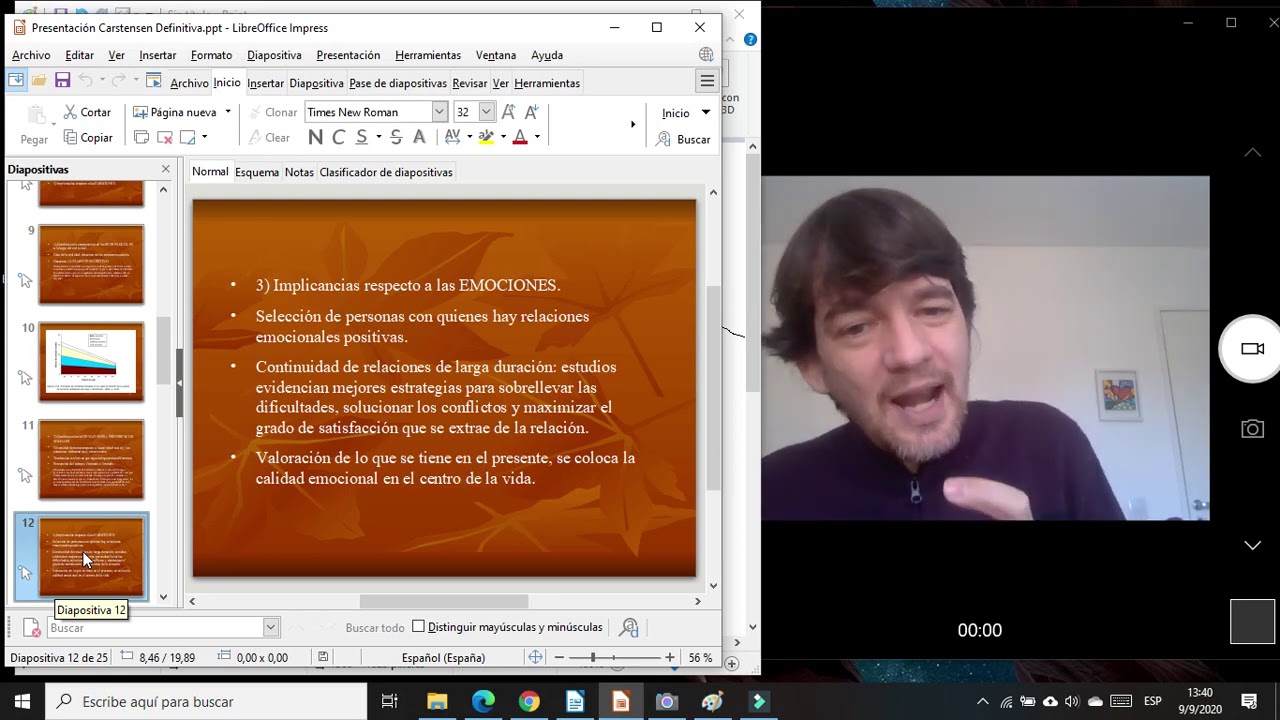1280x720 pixels.
Task: Click into font size field showing 32
Action: point(466,112)
